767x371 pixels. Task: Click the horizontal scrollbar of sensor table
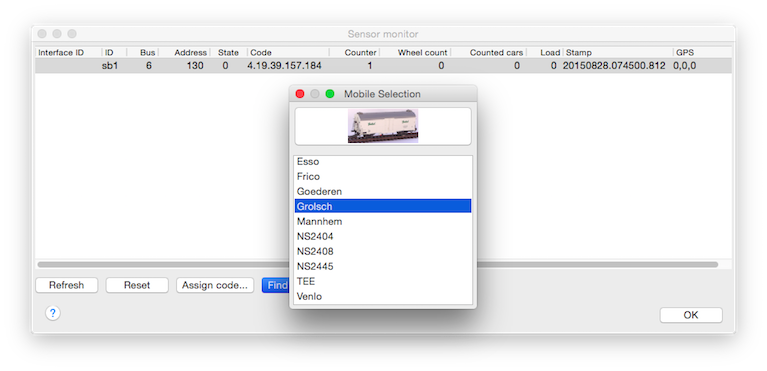(378, 264)
